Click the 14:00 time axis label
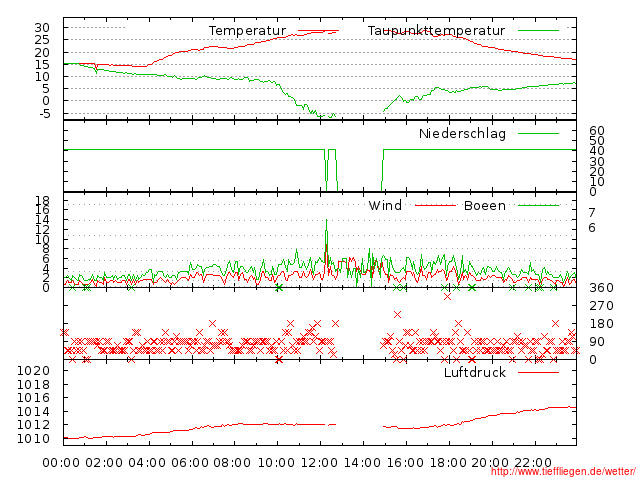Screen dimensions: 640x480 pos(362,463)
